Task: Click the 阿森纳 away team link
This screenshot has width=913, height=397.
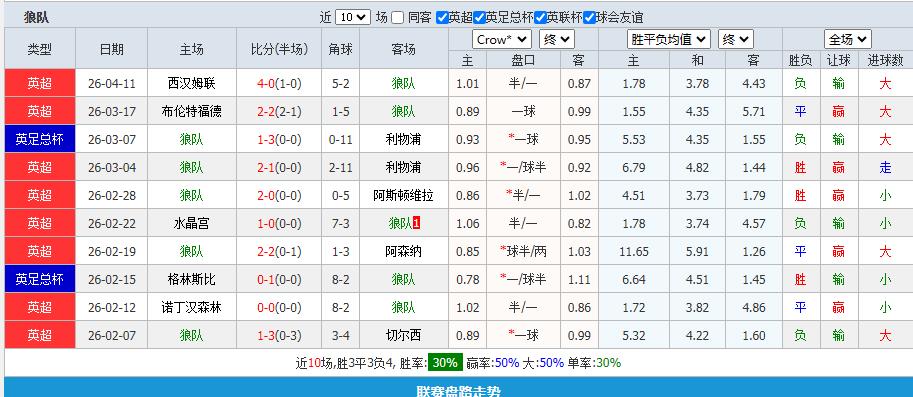Action: pyautogui.click(x=404, y=251)
